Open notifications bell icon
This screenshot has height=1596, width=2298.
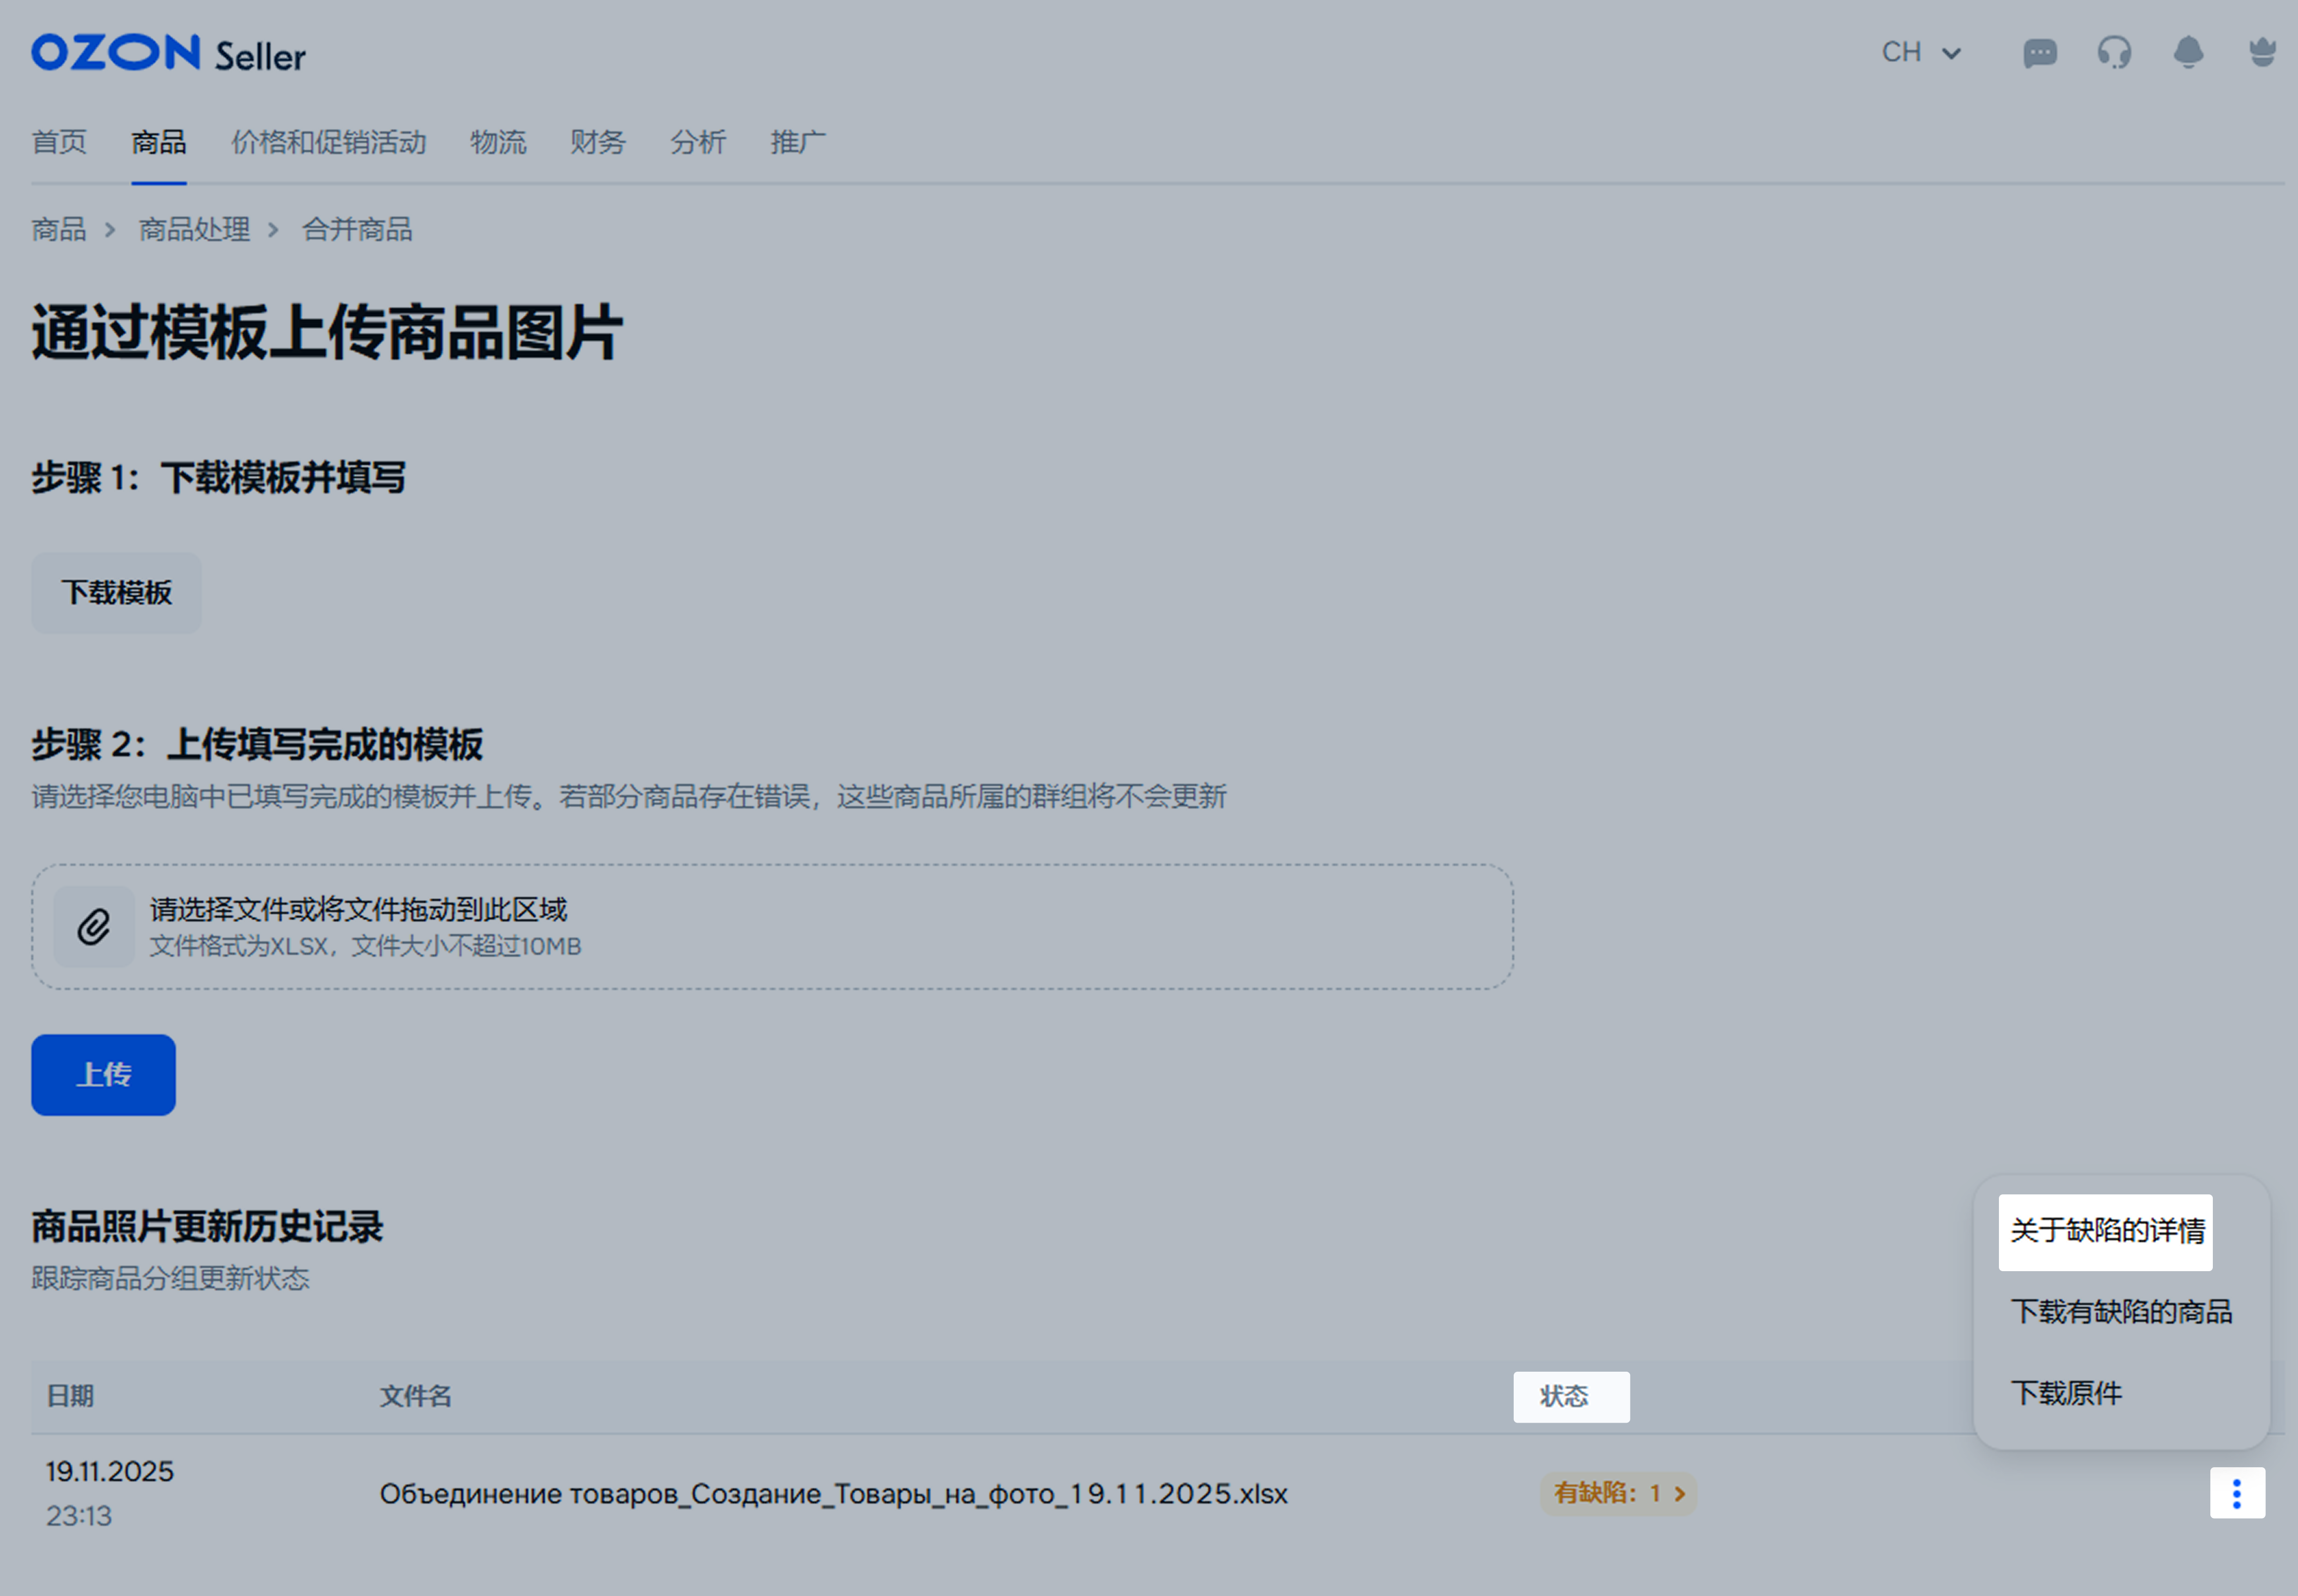2188,52
